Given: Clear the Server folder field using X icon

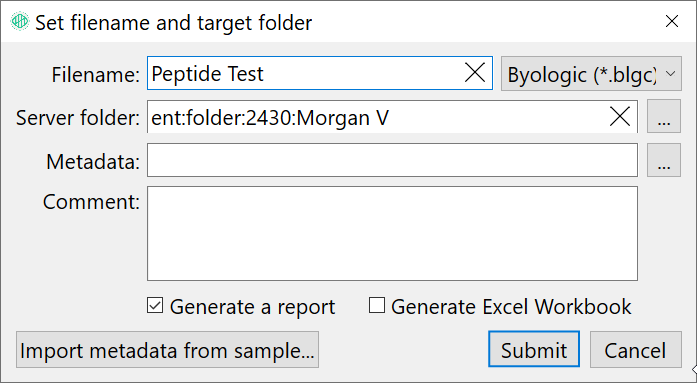Looking at the screenshot, I should pyautogui.click(x=620, y=116).
